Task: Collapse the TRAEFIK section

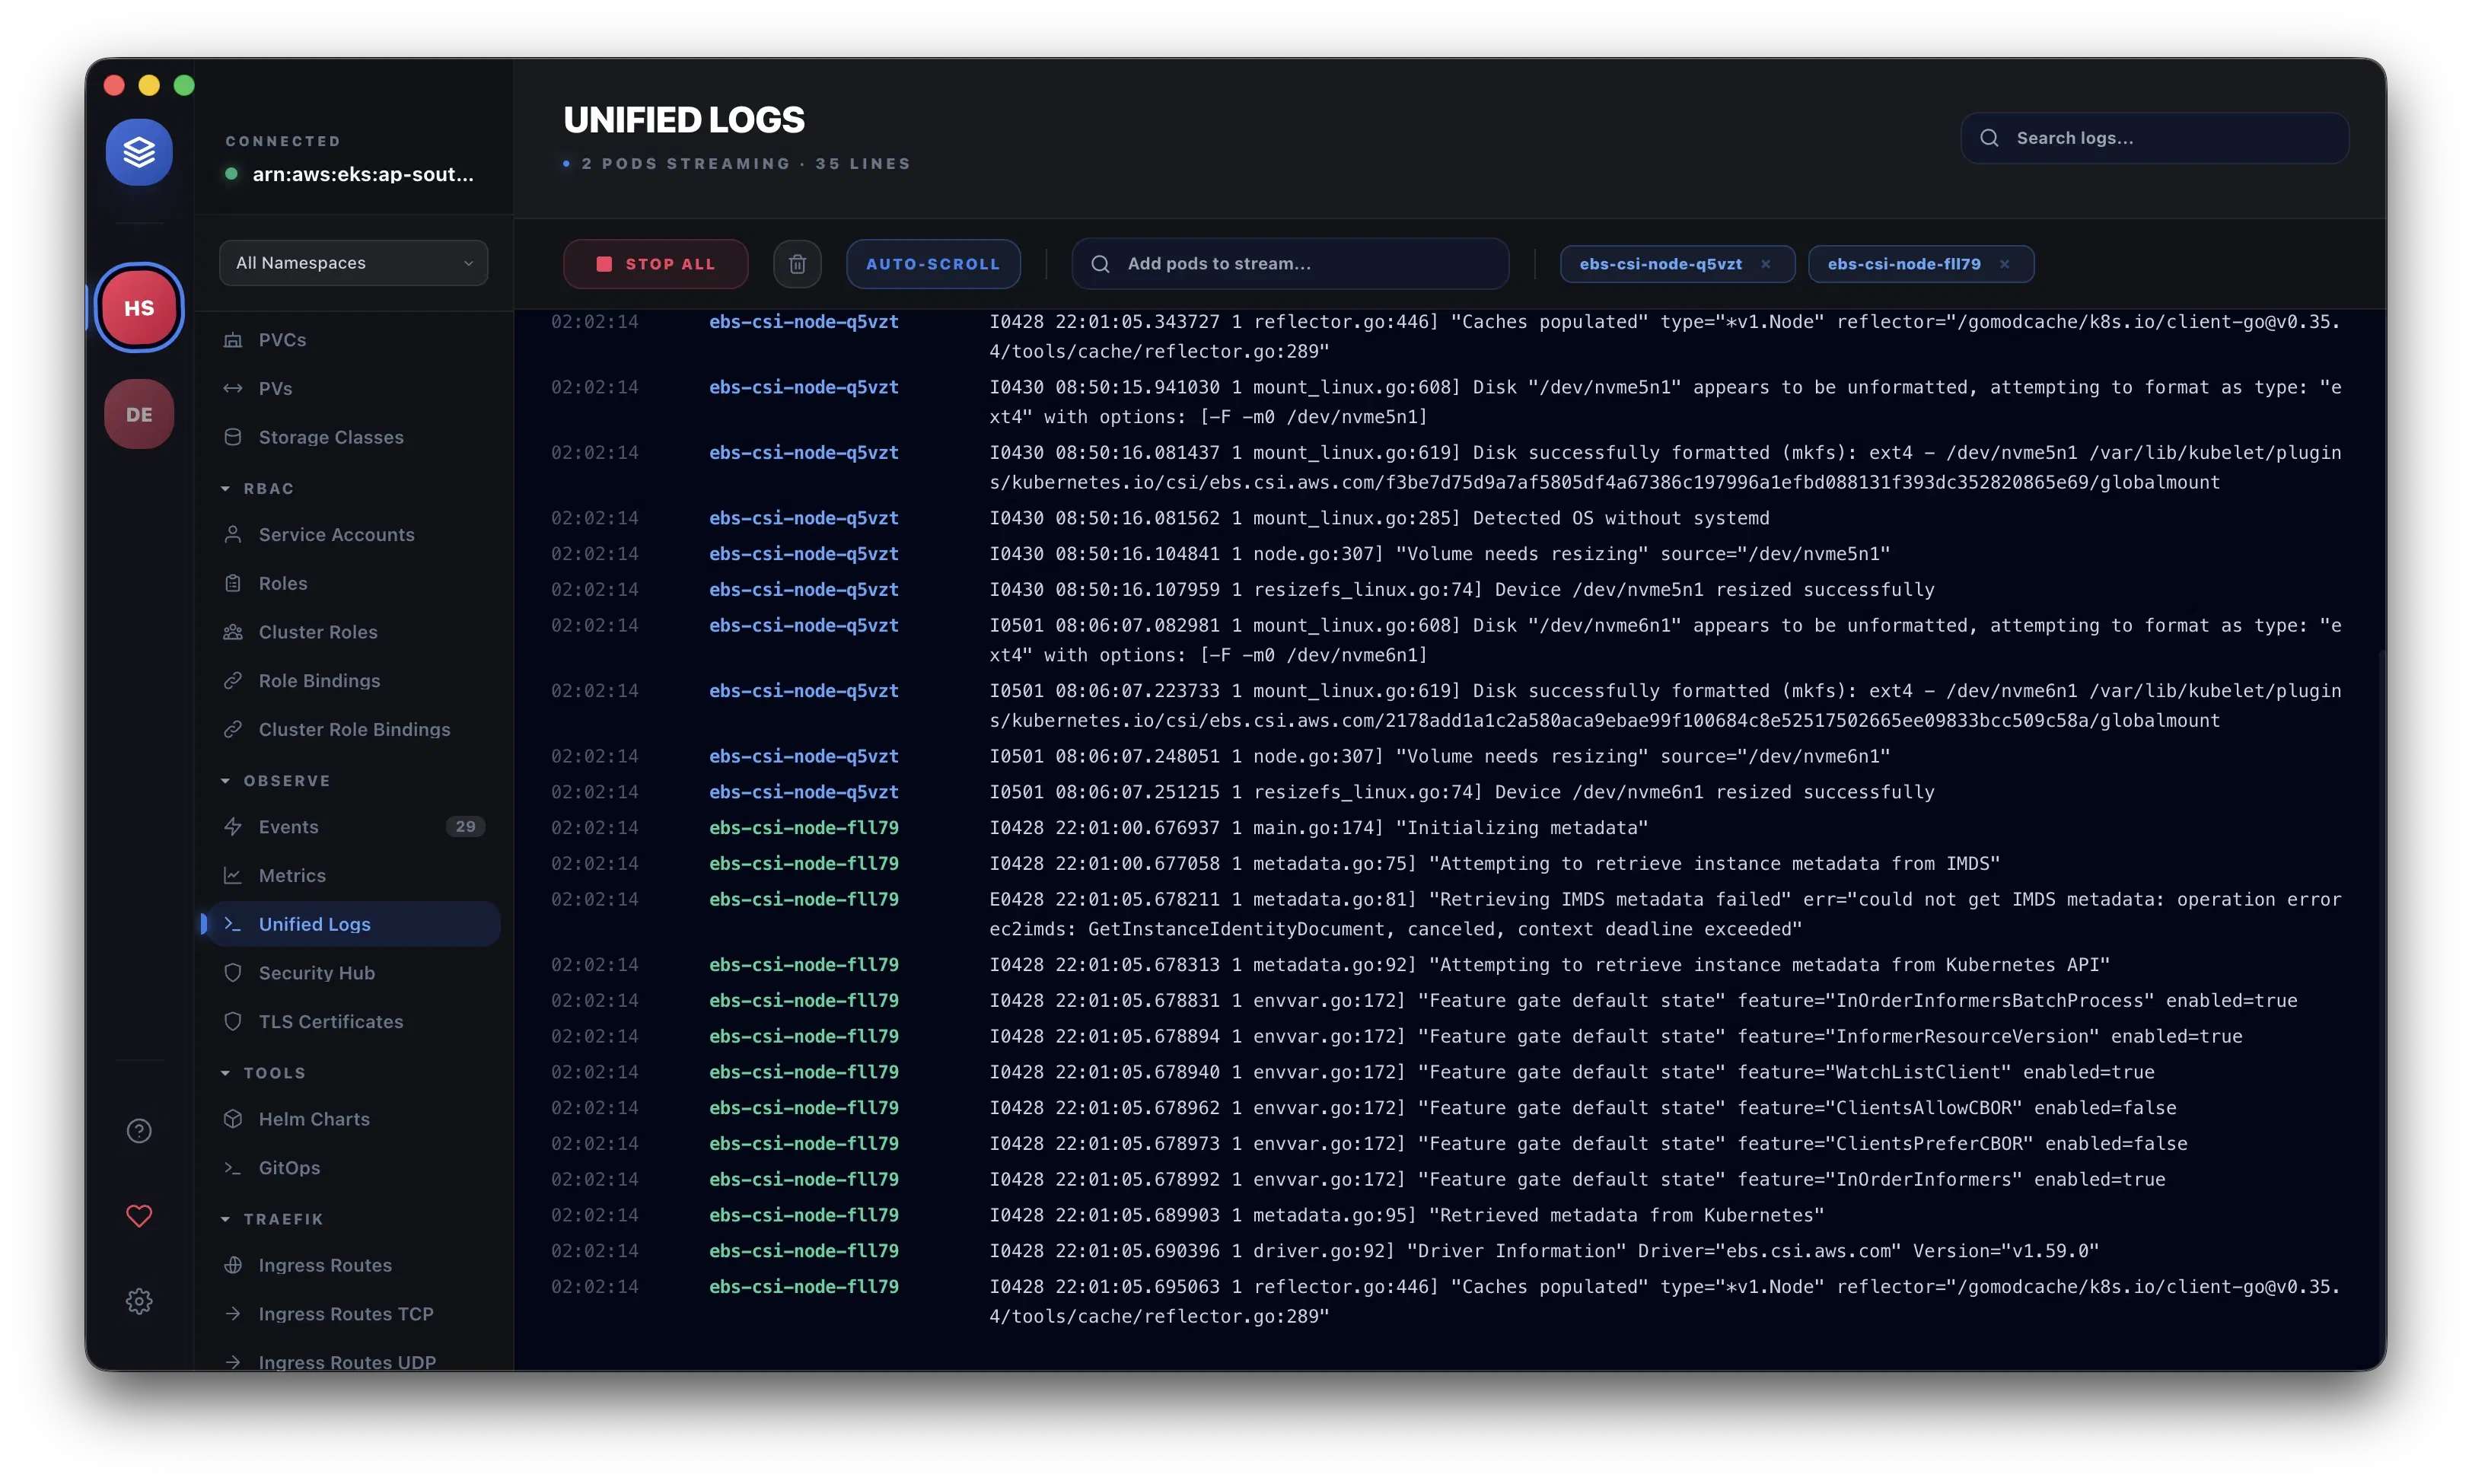Action: pyautogui.click(x=272, y=1219)
